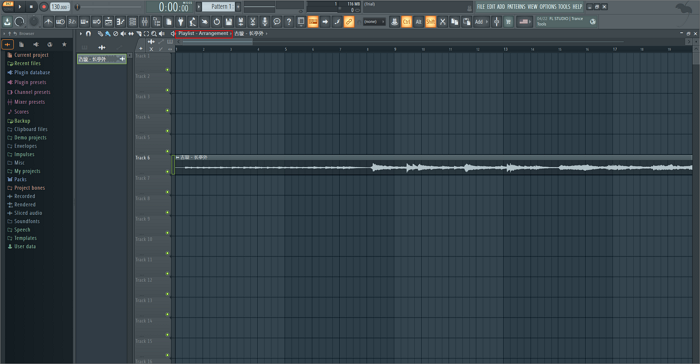Click the microphone recording icon

tap(265, 21)
